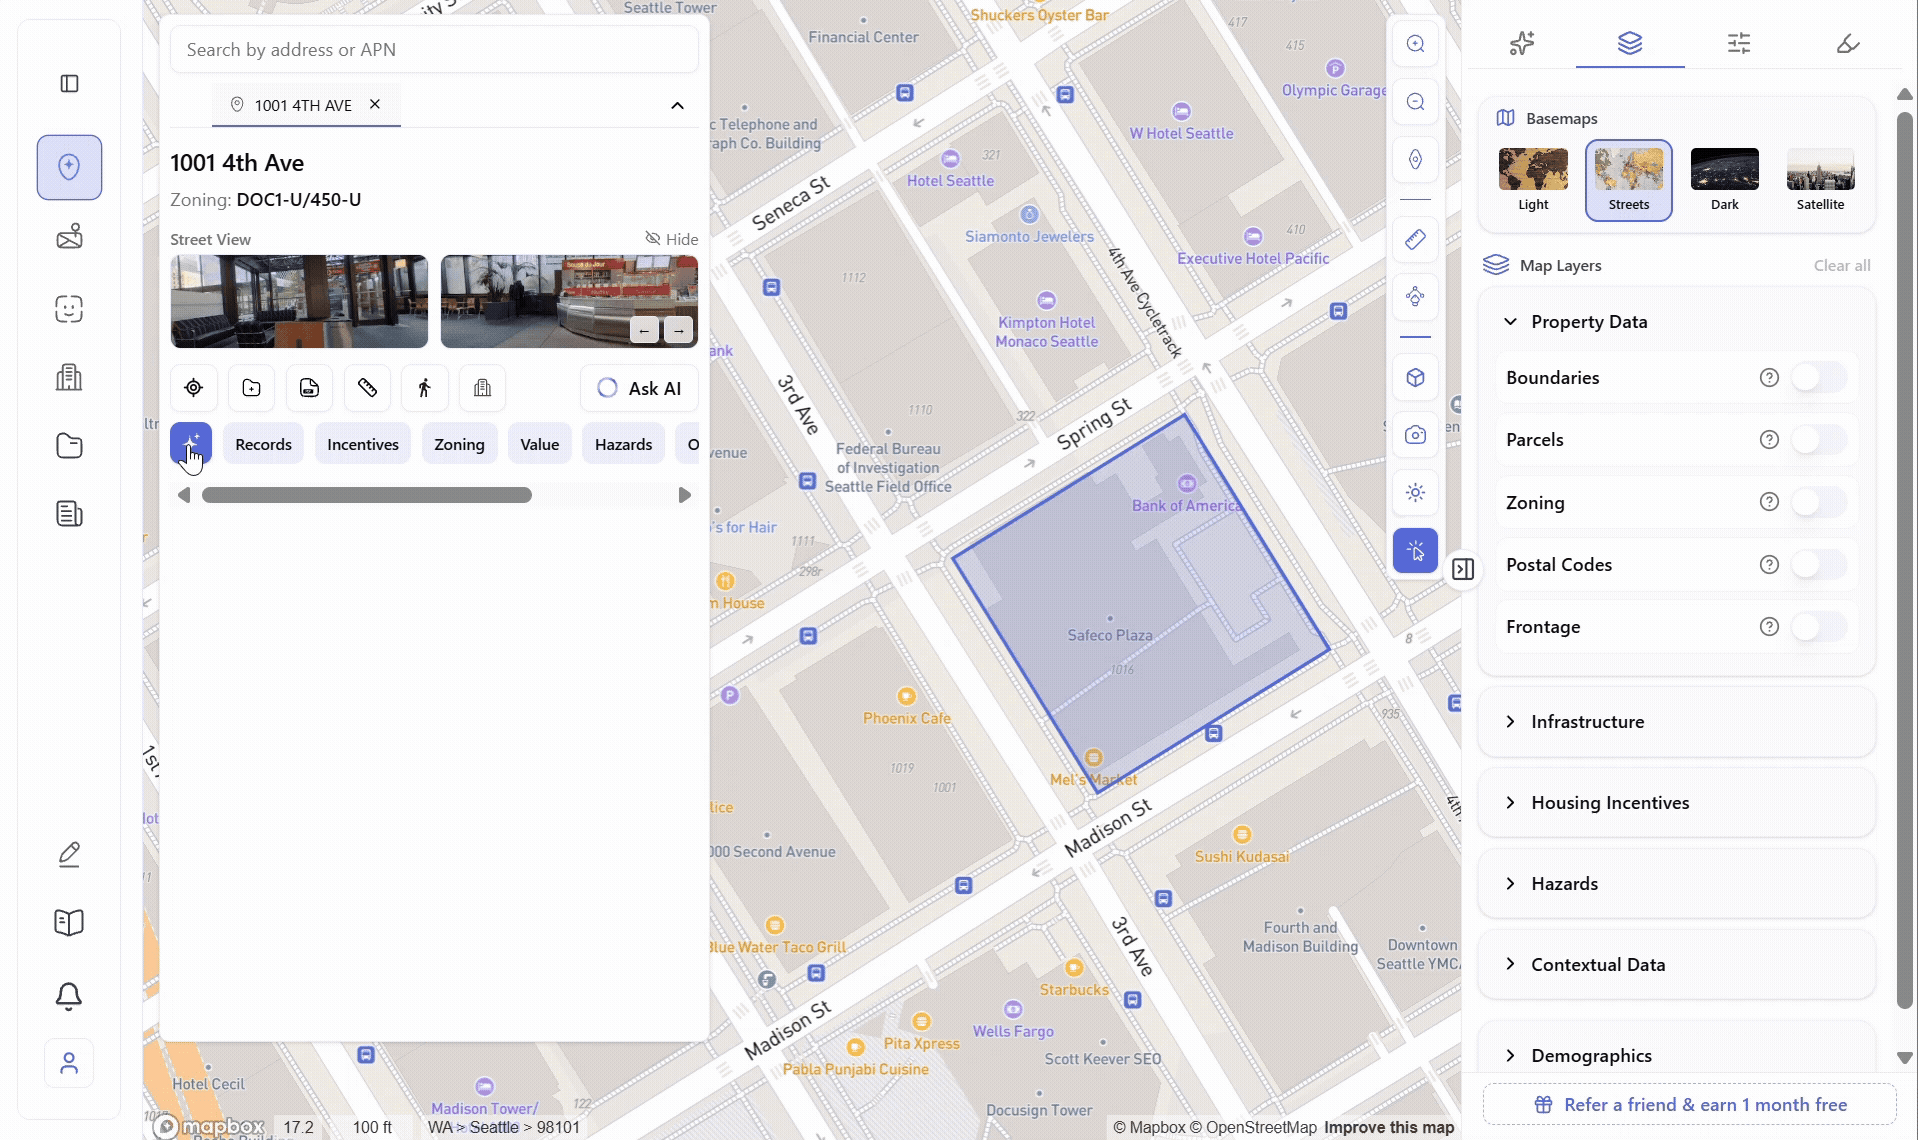
Task: Toggle 3D cube view on map
Action: point(1415,378)
